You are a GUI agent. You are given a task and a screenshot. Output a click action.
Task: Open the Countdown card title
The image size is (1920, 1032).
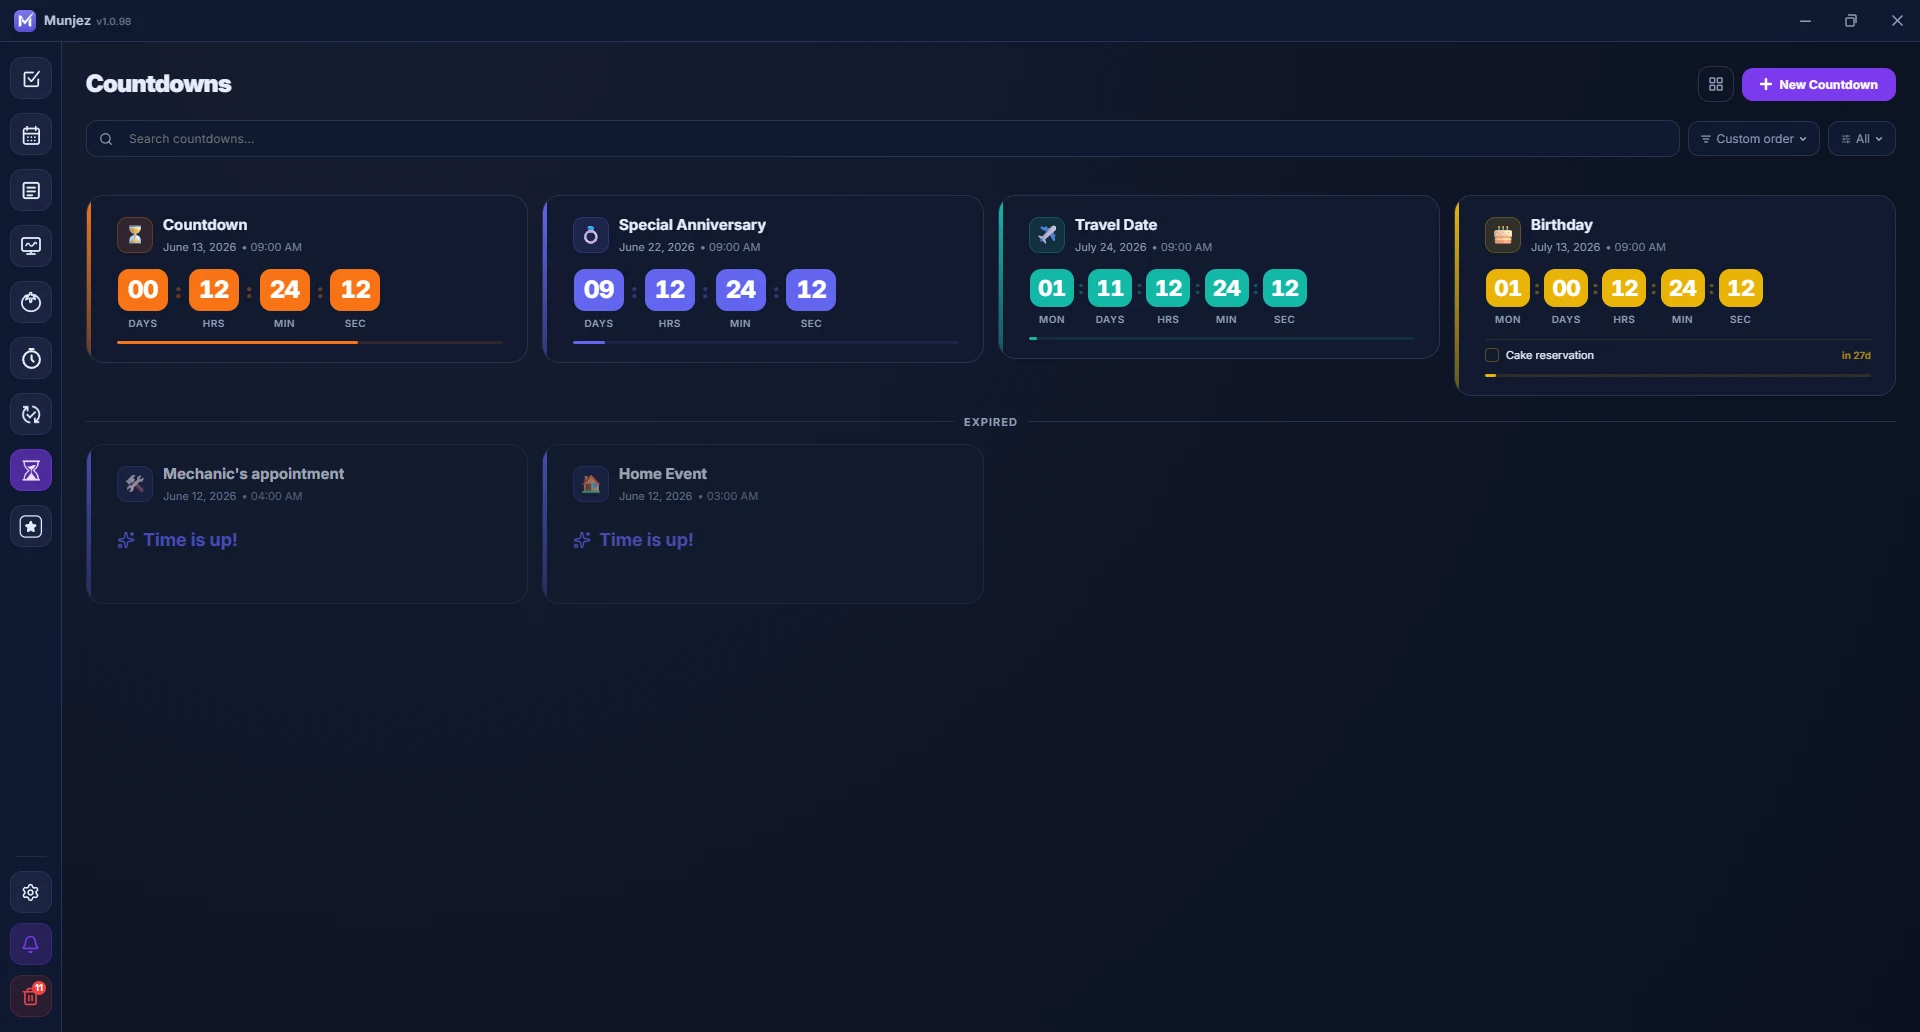tap(205, 225)
